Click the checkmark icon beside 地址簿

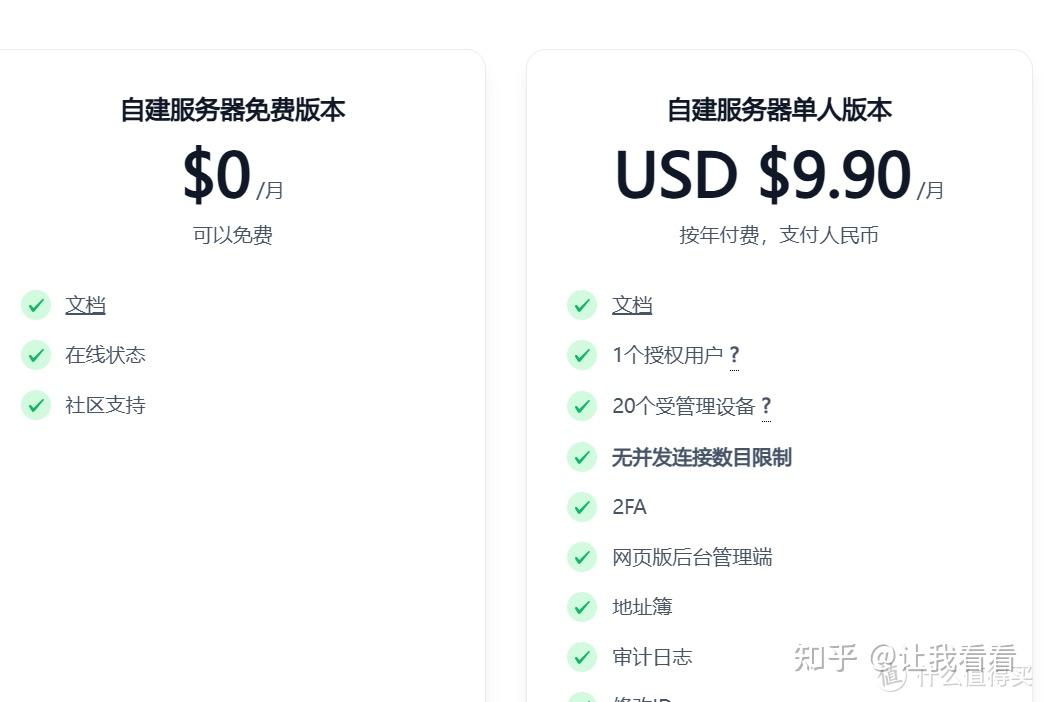tap(582, 607)
